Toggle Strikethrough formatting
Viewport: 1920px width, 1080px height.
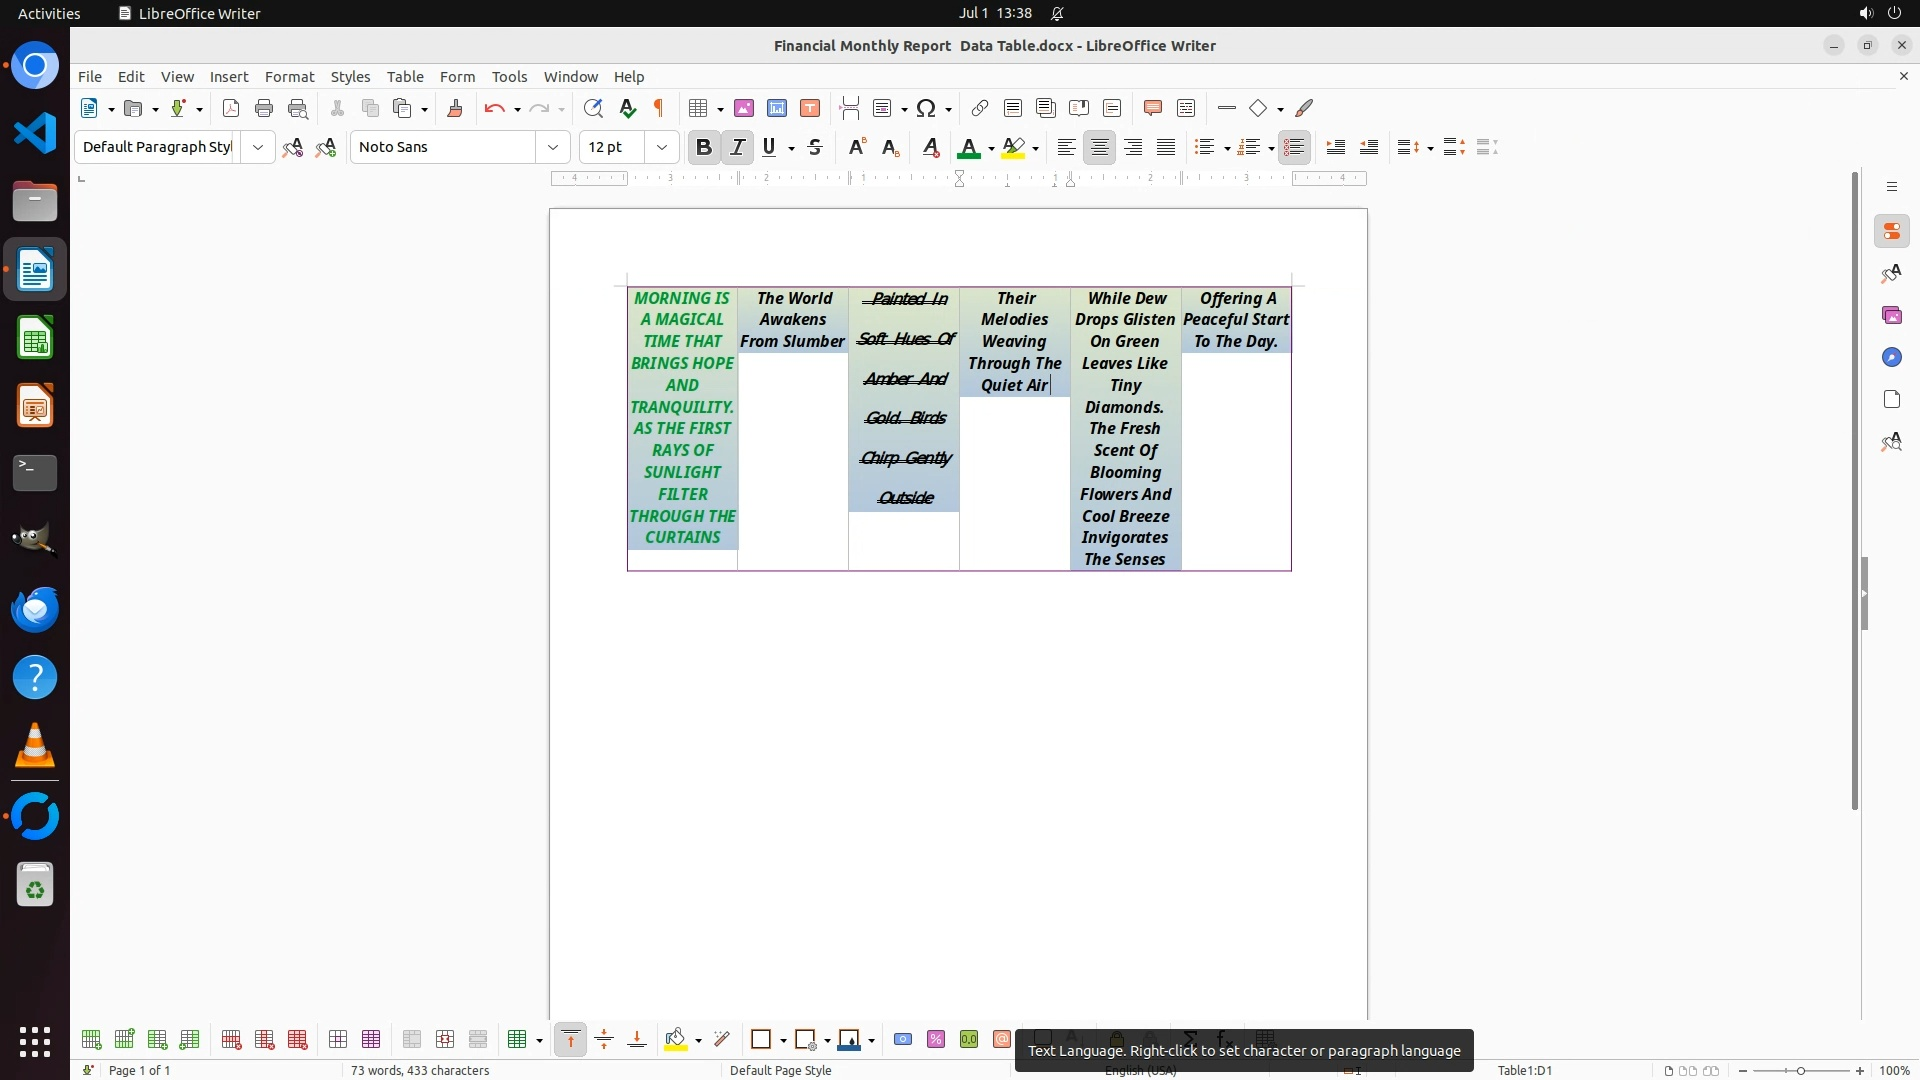pos(815,147)
